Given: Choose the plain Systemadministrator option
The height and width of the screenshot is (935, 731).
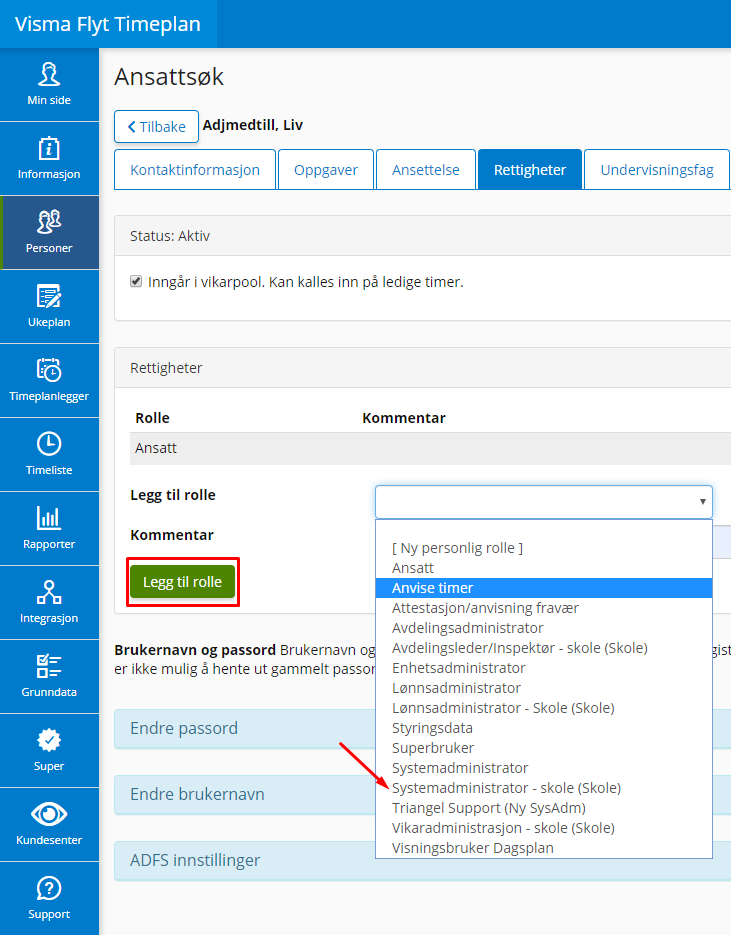Looking at the screenshot, I should [544, 768].
